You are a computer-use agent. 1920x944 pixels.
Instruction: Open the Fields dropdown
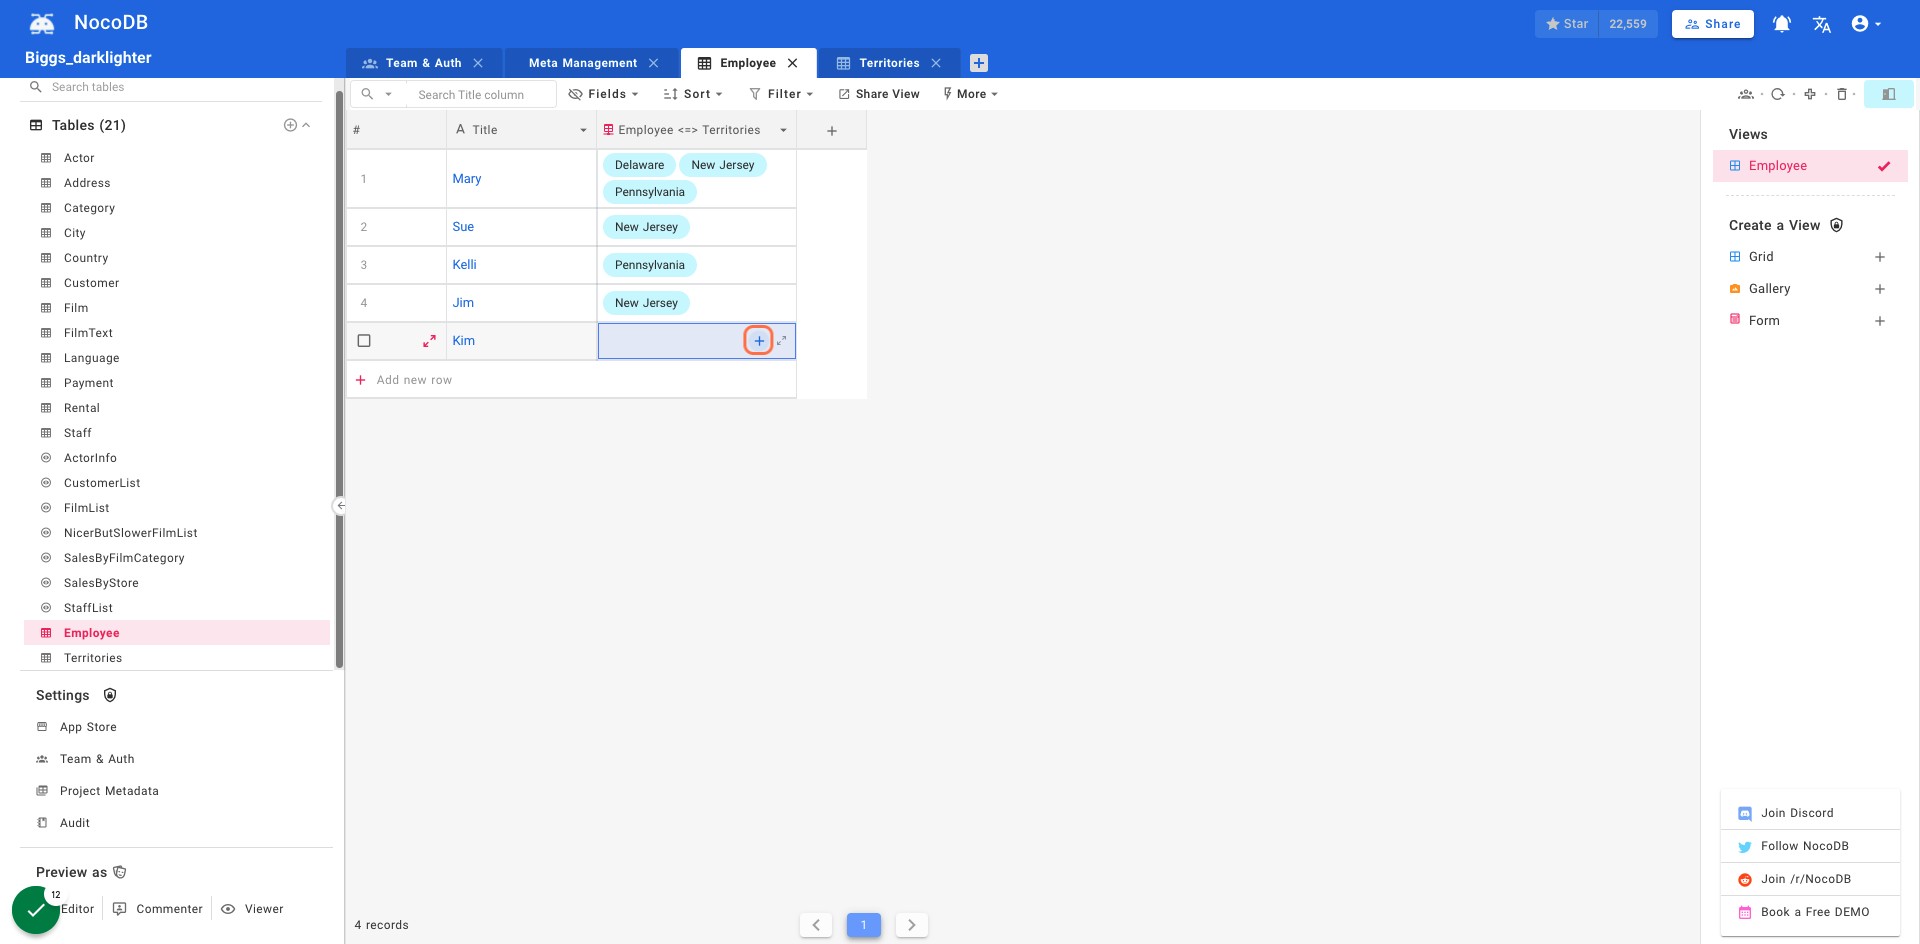pos(603,94)
